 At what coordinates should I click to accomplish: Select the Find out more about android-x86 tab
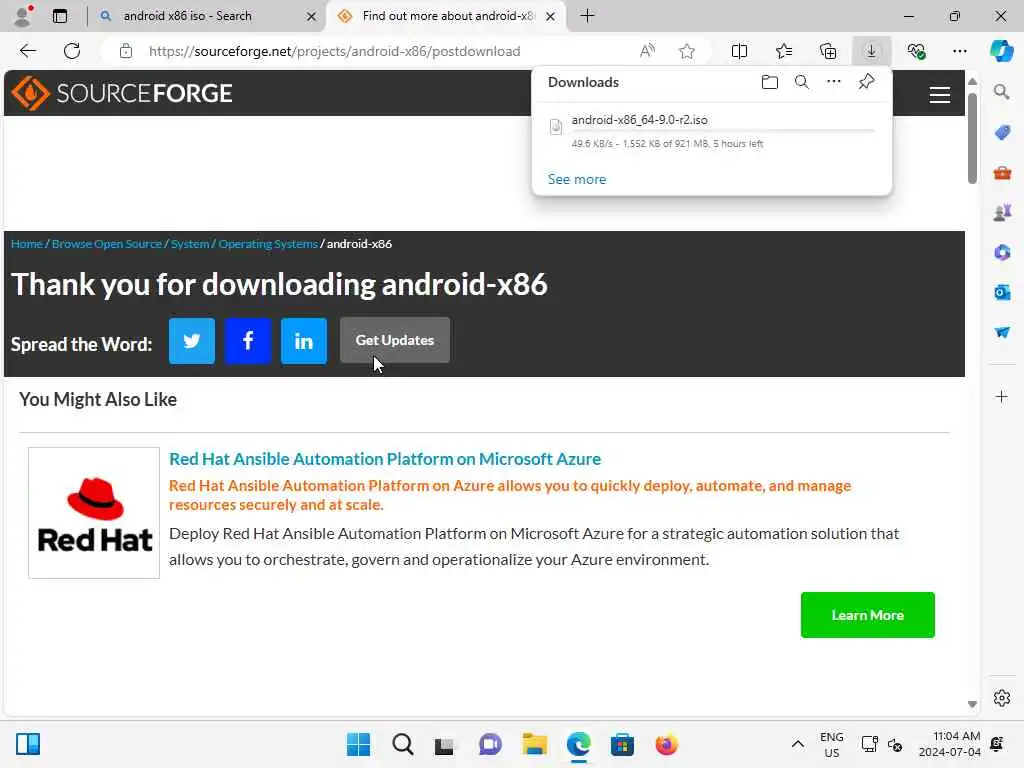(x=446, y=16)
